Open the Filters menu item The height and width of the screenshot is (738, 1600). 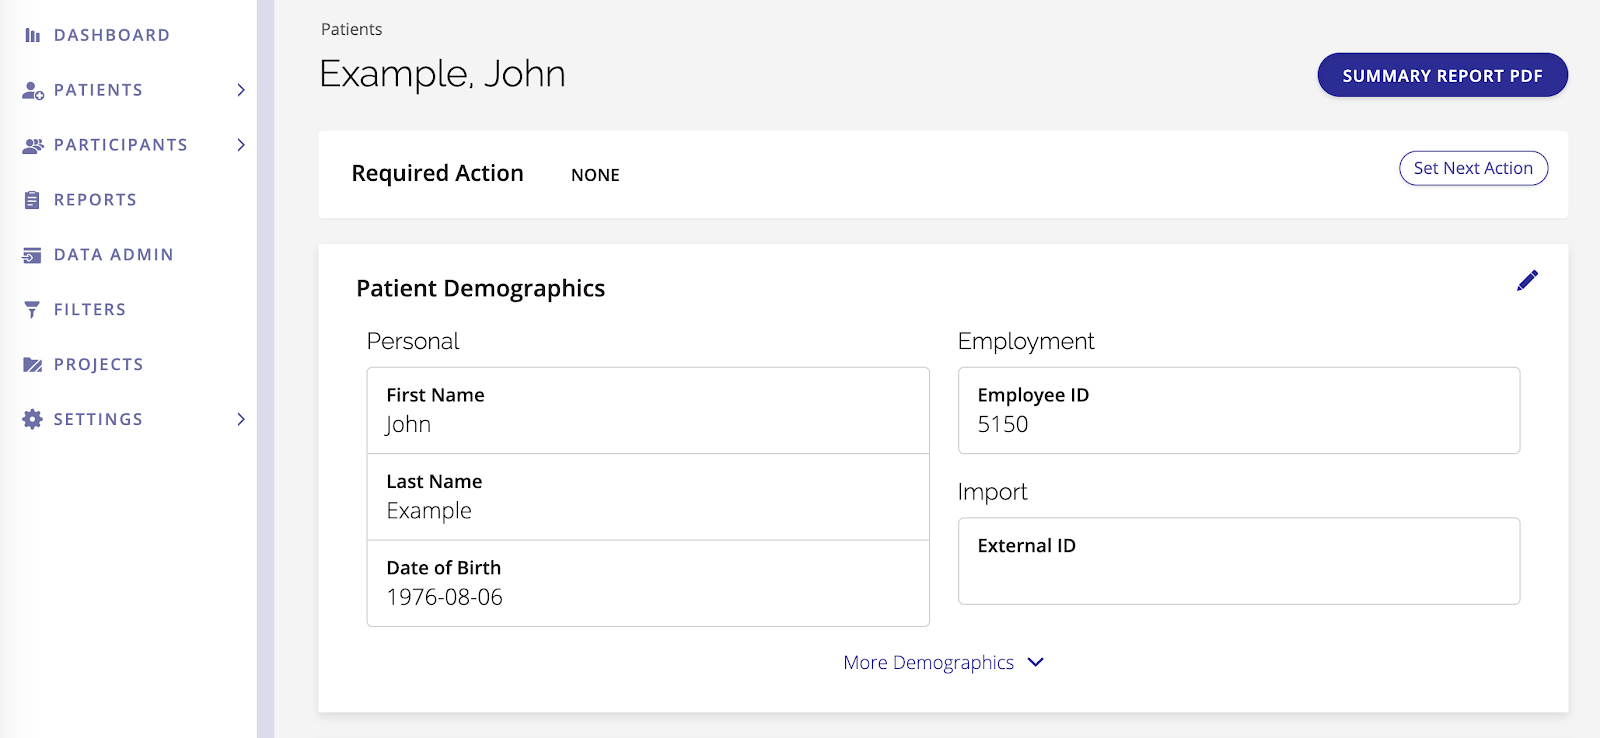click(90, 310)
